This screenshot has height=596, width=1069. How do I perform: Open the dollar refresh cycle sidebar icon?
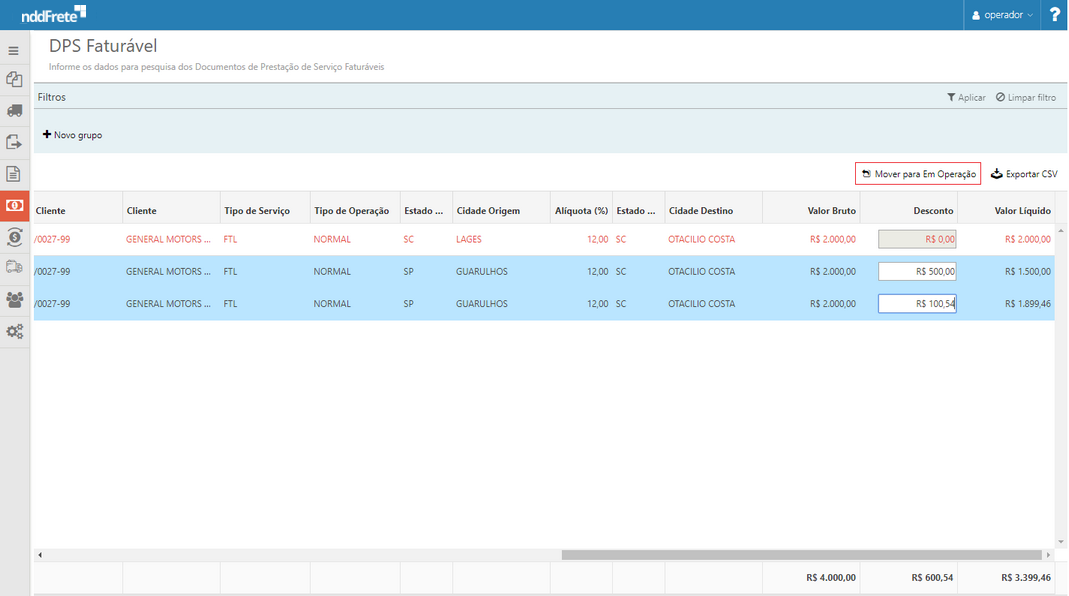point(14,237)
